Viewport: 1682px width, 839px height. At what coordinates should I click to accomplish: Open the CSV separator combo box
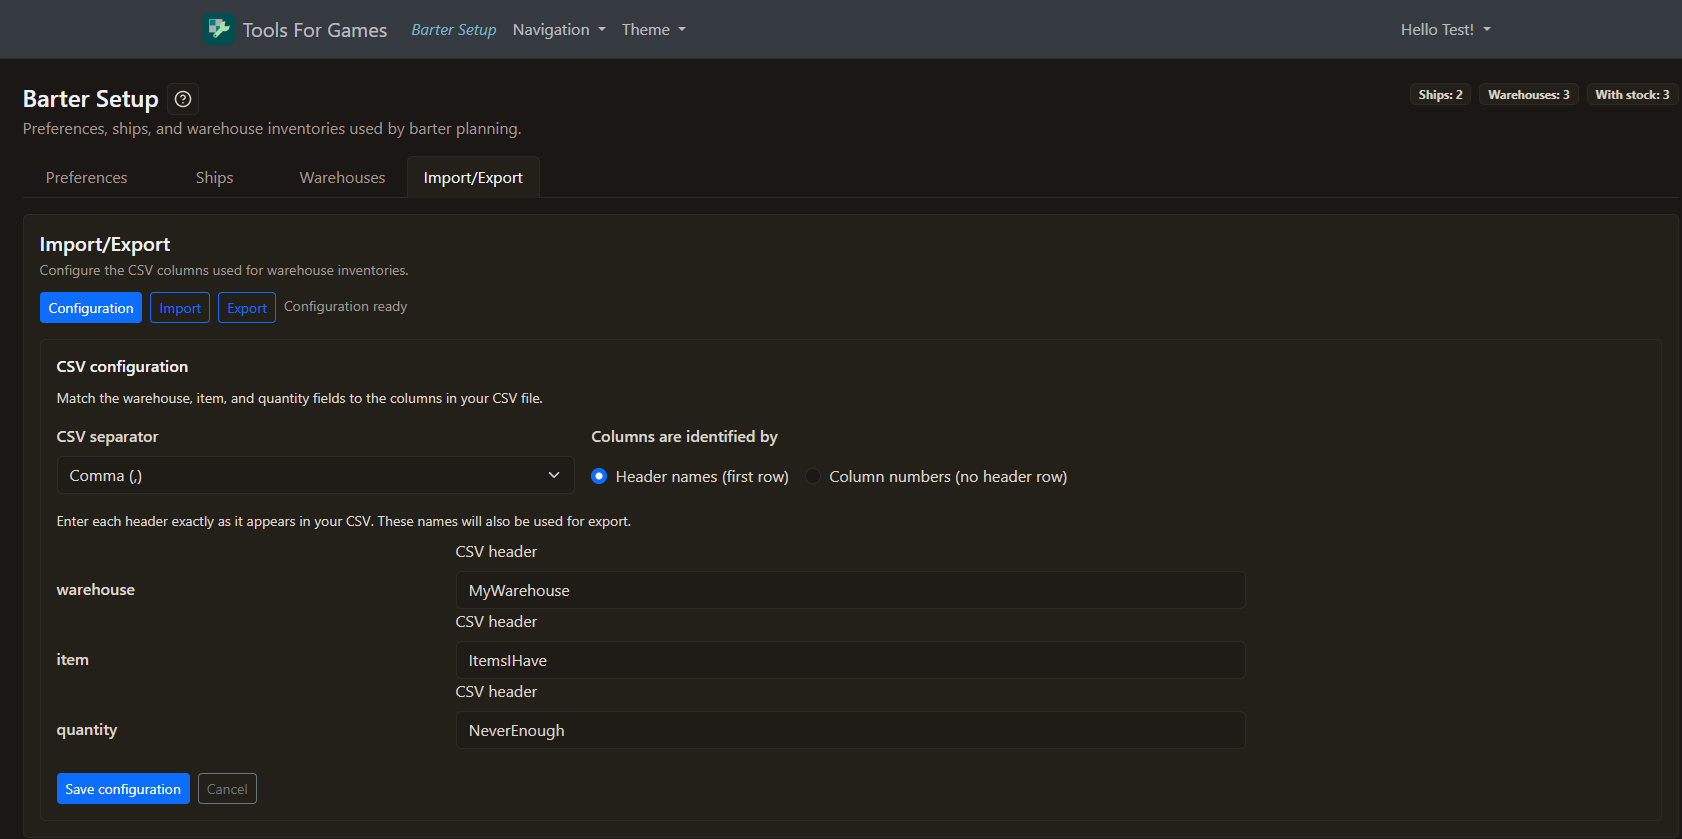(315, 475)
